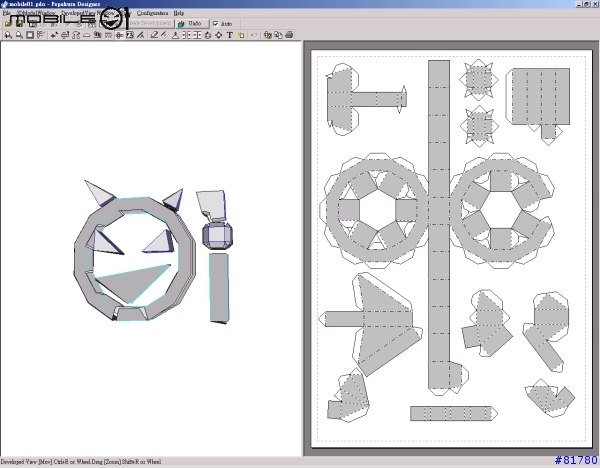
Task: Select the pressed icon left of the picture icon
Action: (x=119, y=35)
